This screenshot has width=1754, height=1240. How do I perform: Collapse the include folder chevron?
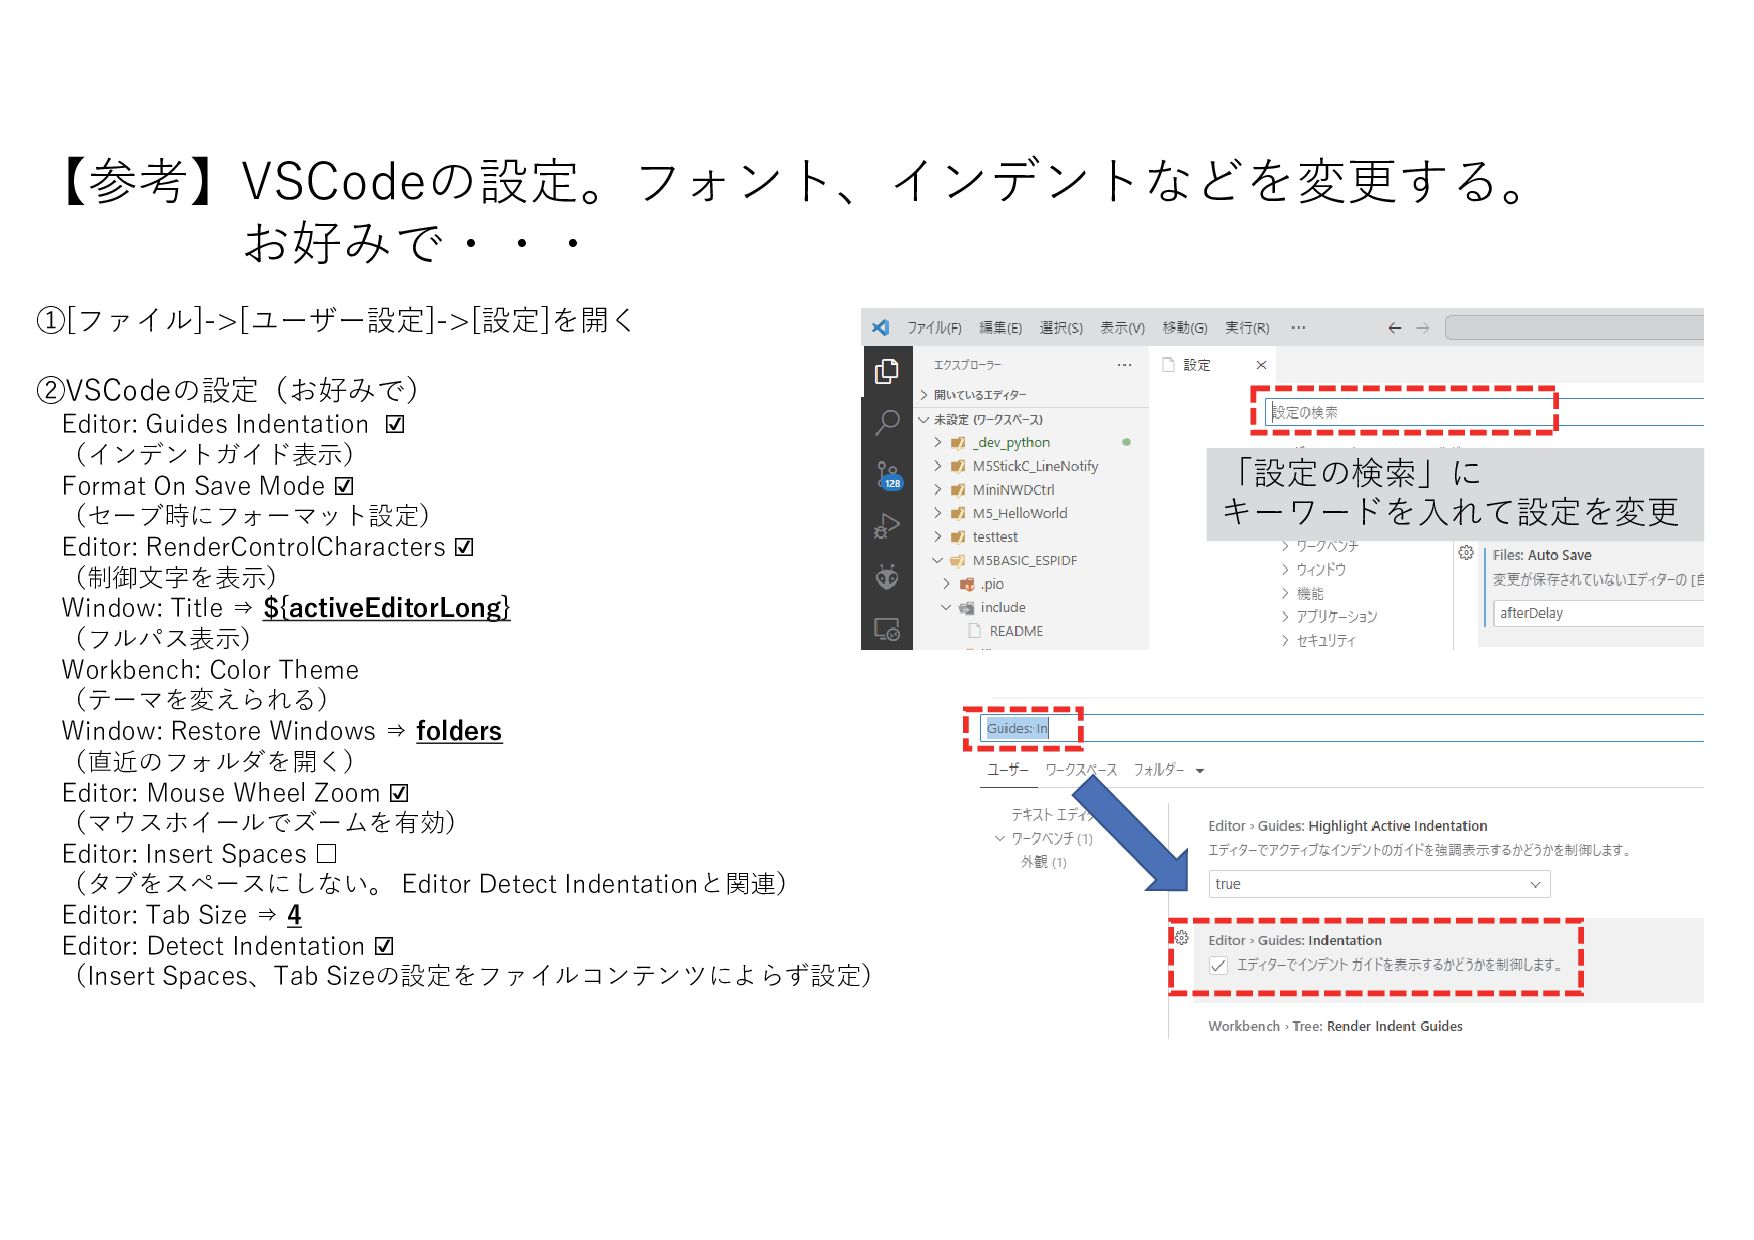tap(946, 608)
